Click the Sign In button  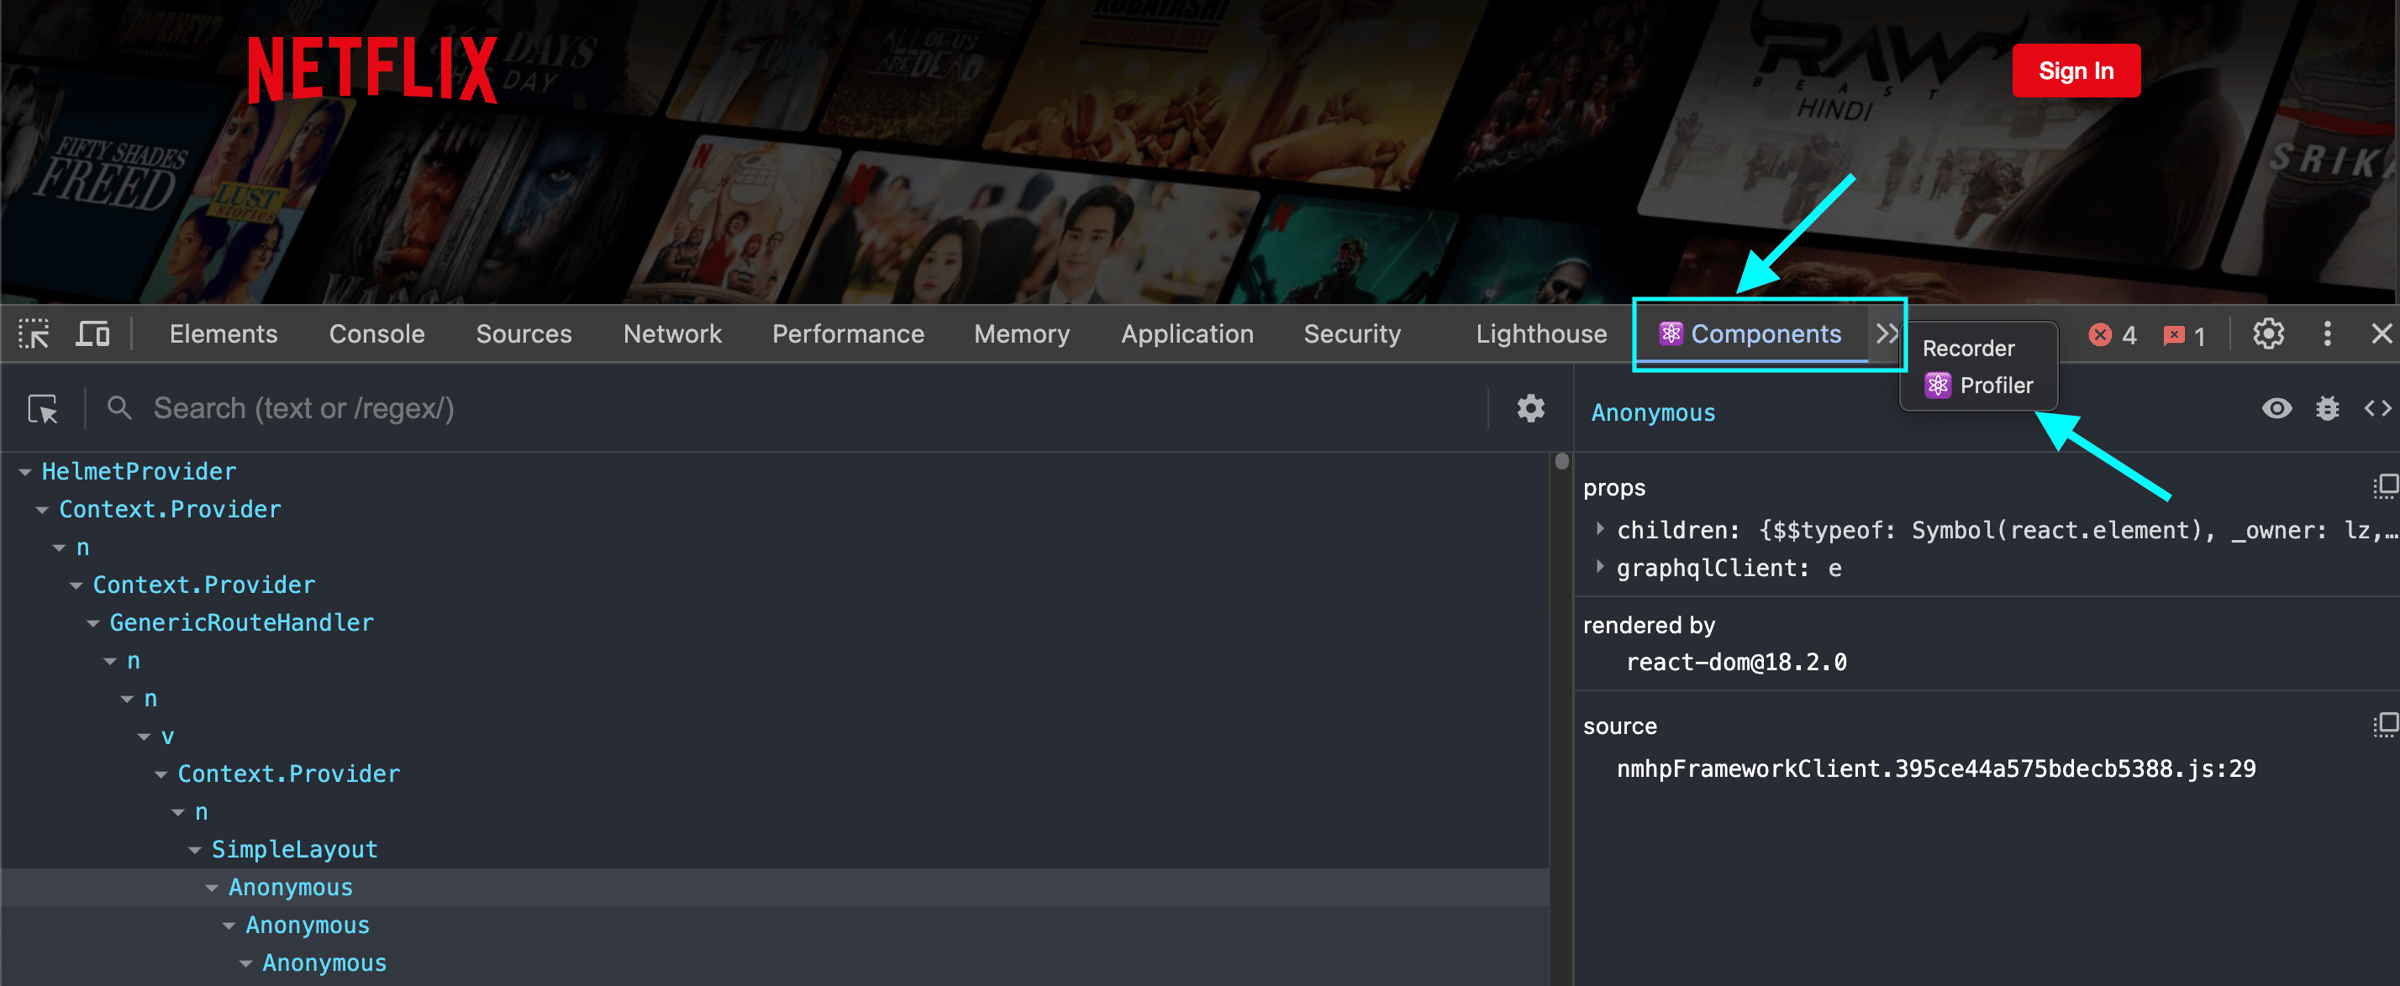click(2076, 71)
